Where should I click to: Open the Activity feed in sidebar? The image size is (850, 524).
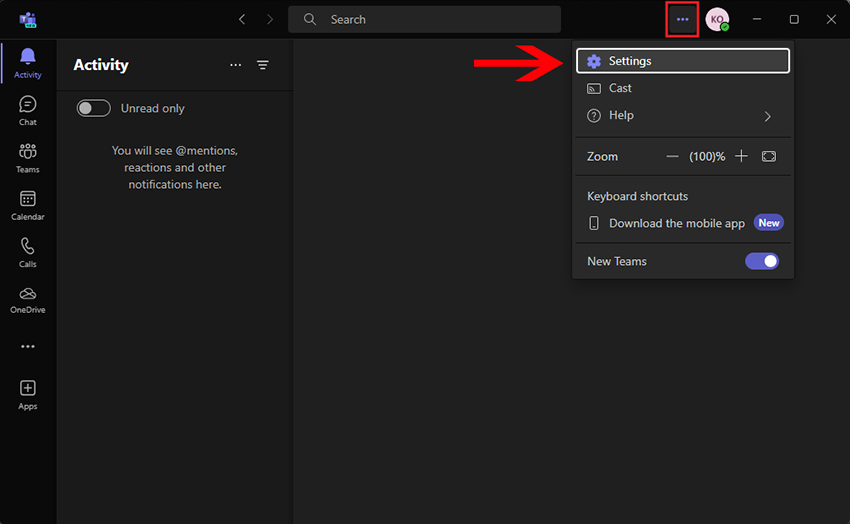tap(28, 62)
